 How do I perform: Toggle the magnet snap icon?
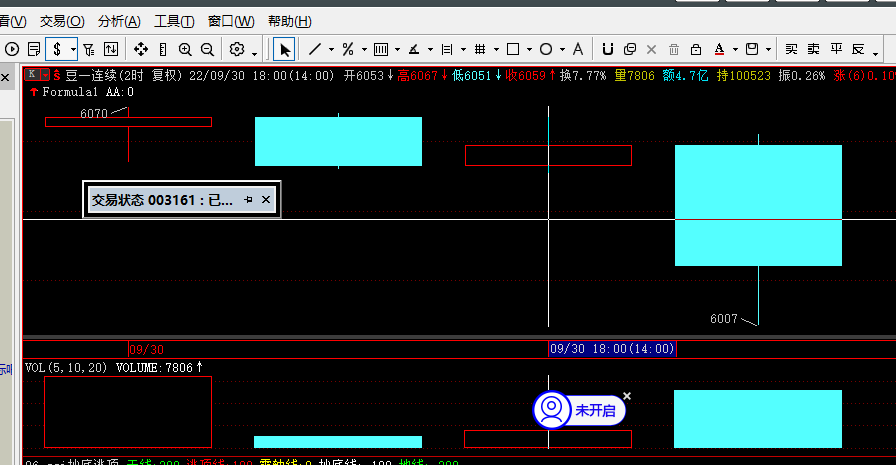607,50
